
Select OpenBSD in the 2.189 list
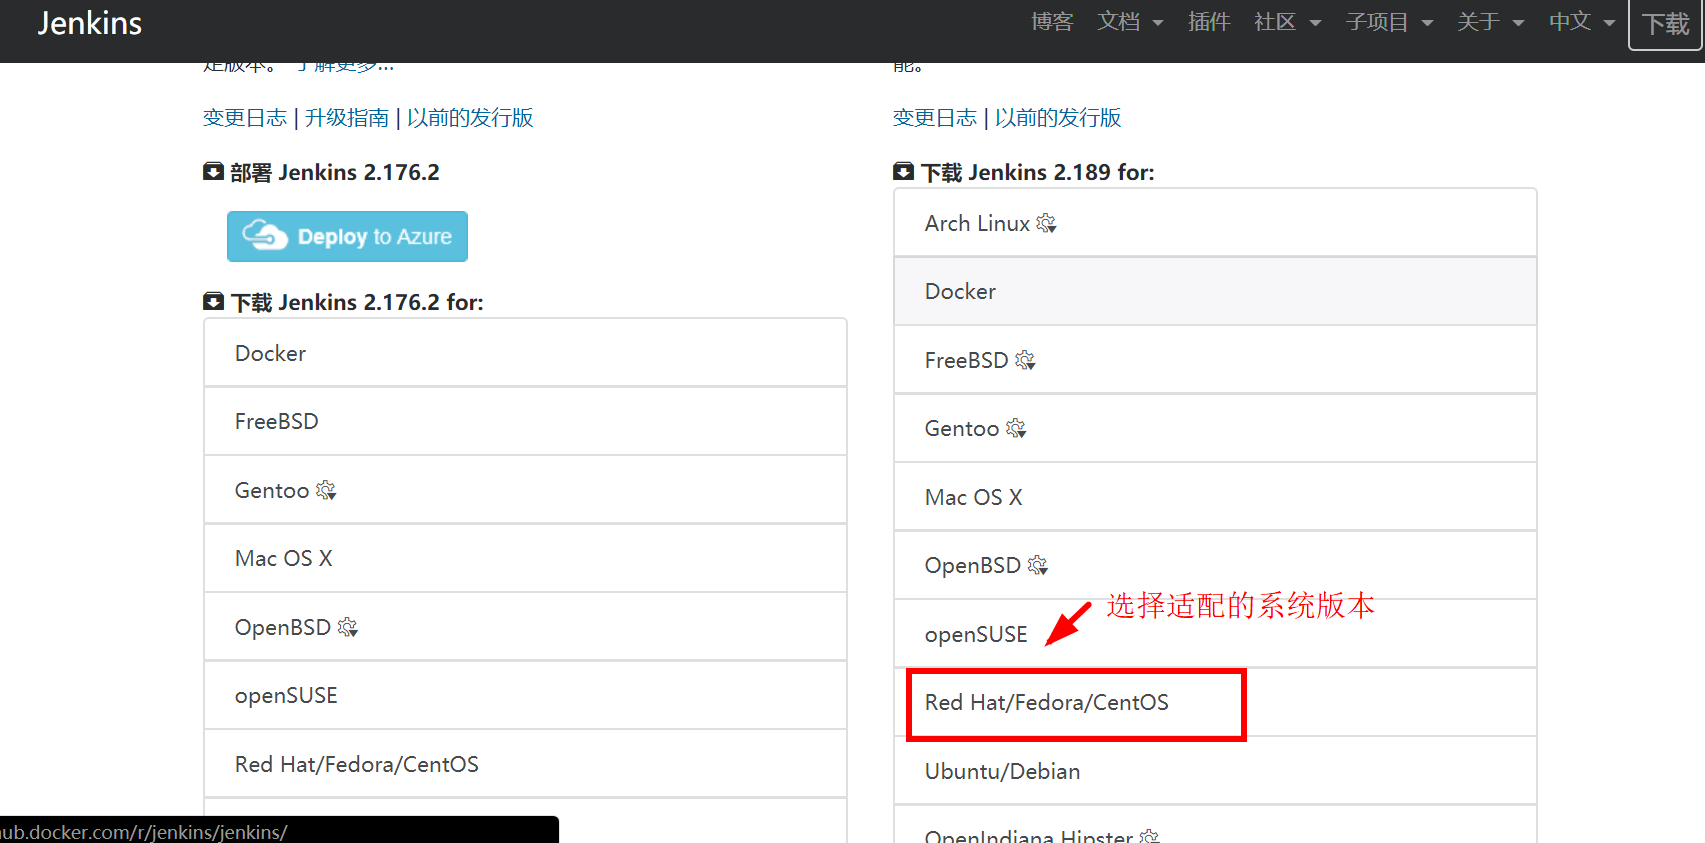[1215, 565]
